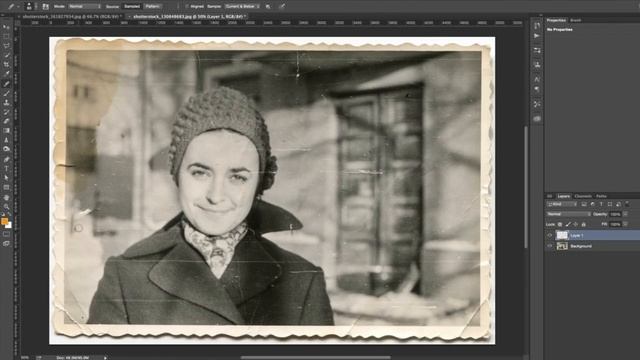This screenshot has width=640, height=360.
Task: Change the screen mode
Action: 6,244
